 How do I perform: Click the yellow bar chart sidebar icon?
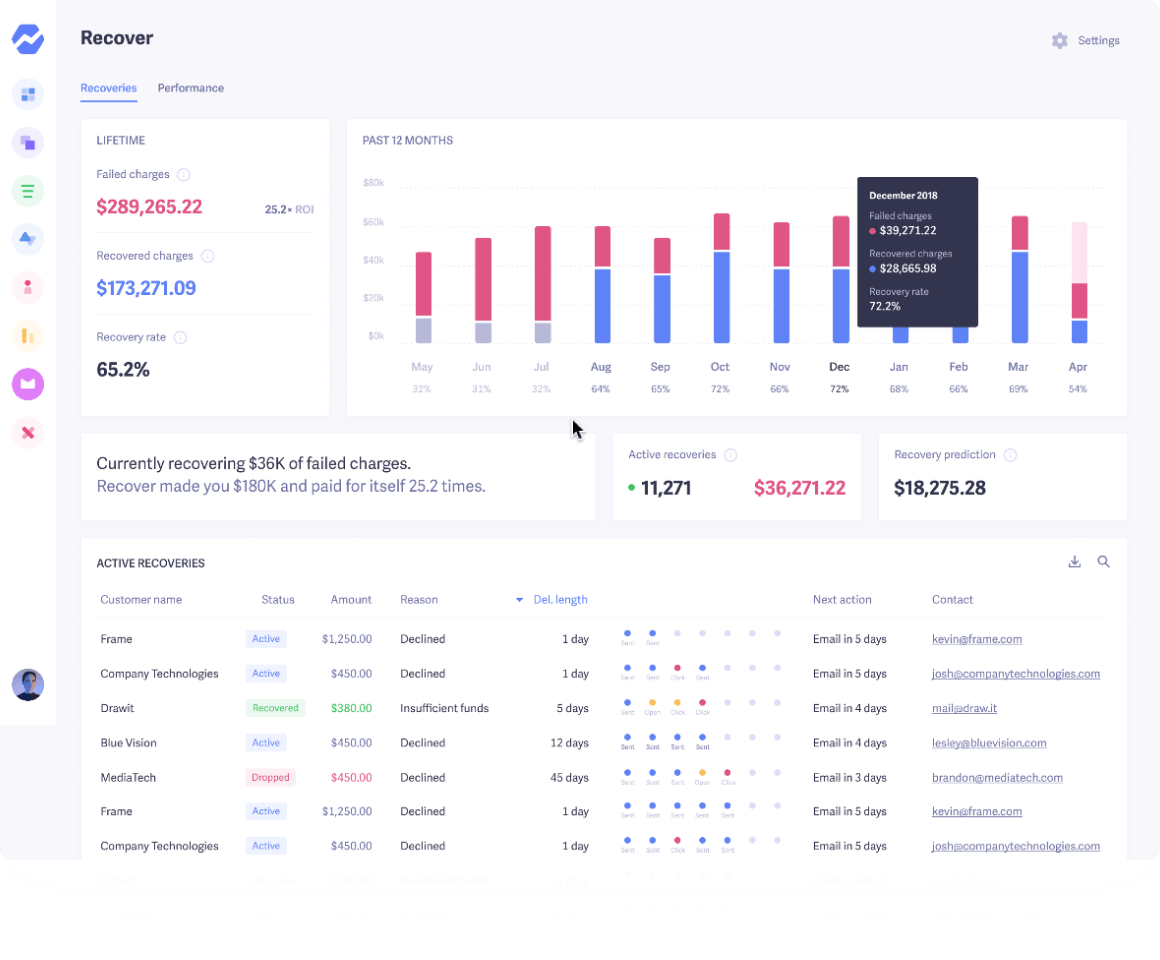(x=28, y=336)
